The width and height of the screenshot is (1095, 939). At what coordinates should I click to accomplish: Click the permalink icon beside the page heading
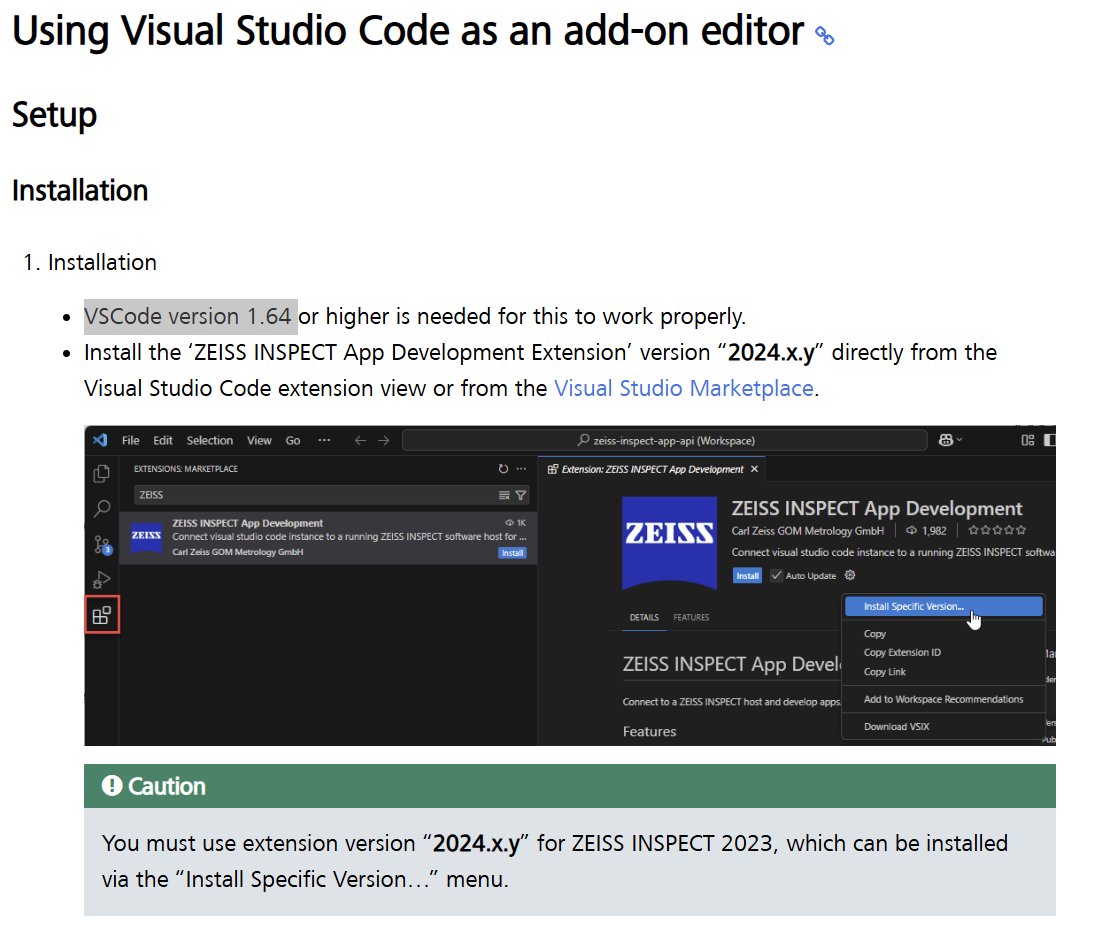click(x=824, y=36)
